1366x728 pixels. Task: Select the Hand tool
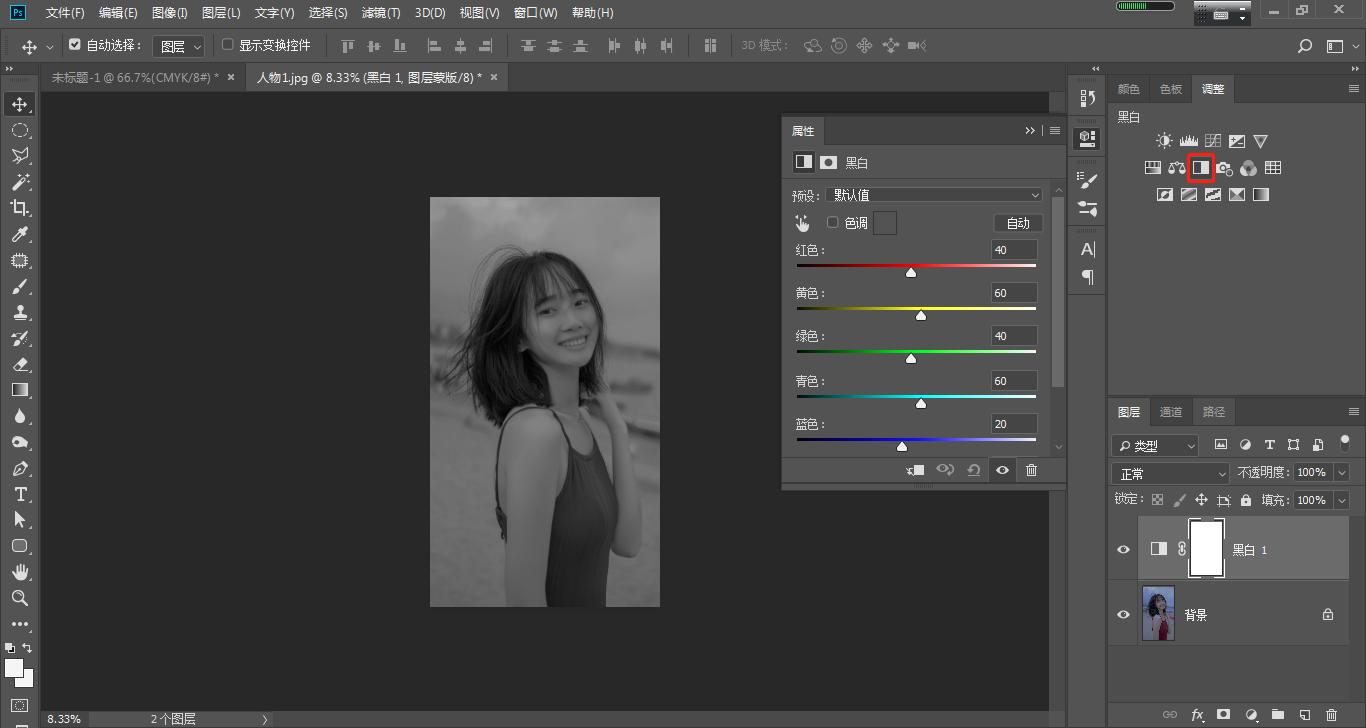click(19, 572)
